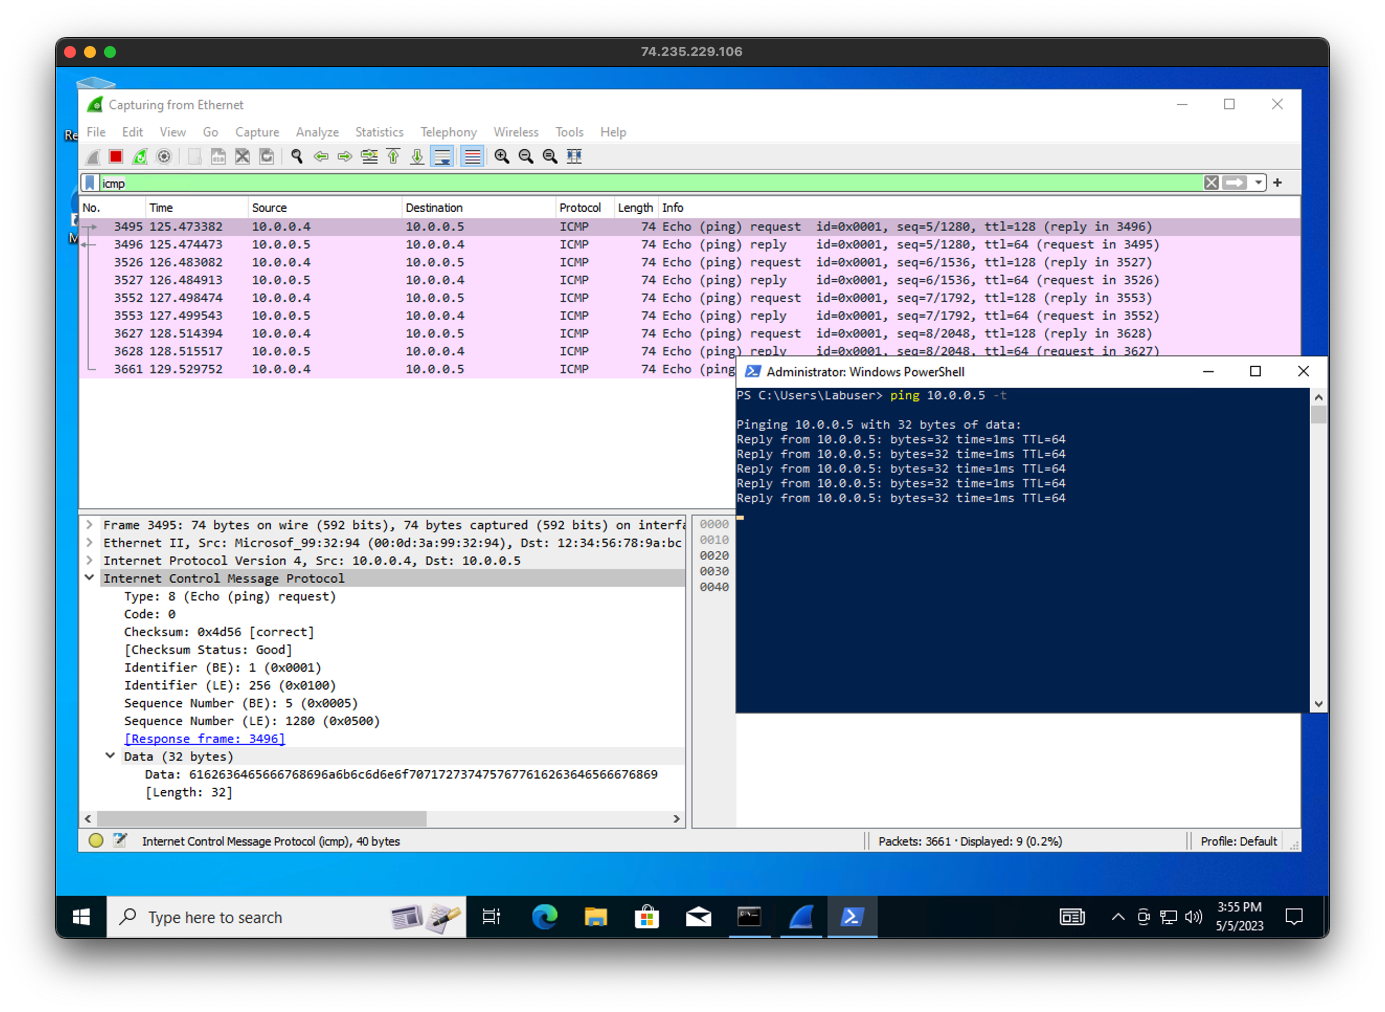Open the Statistics menu
The image size is (1385, 1012).
[379, 131]
